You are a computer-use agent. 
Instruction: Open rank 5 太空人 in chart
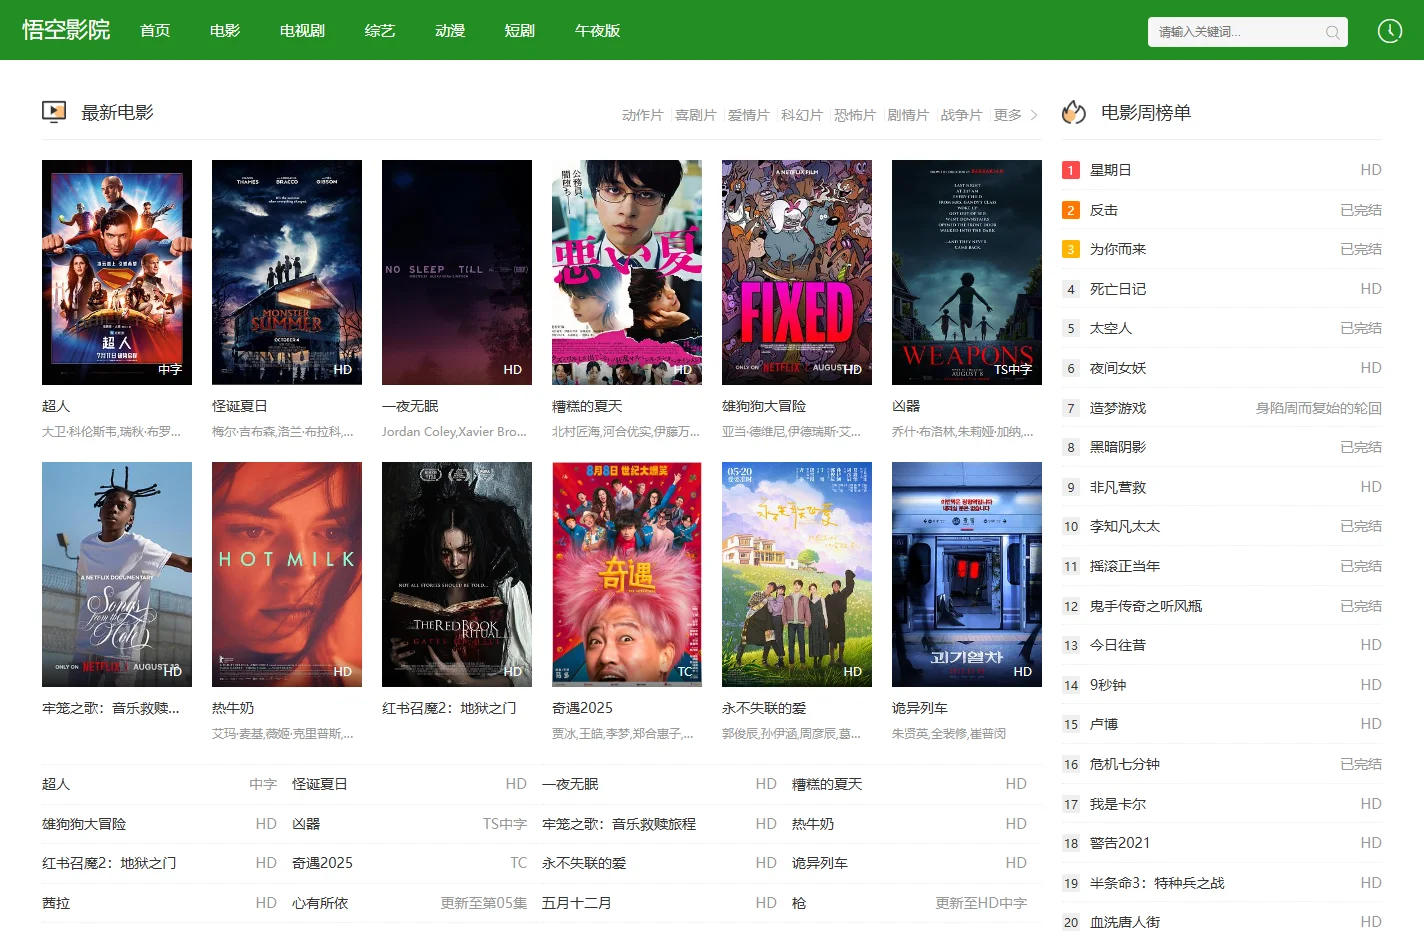(x=1222, y=328)
